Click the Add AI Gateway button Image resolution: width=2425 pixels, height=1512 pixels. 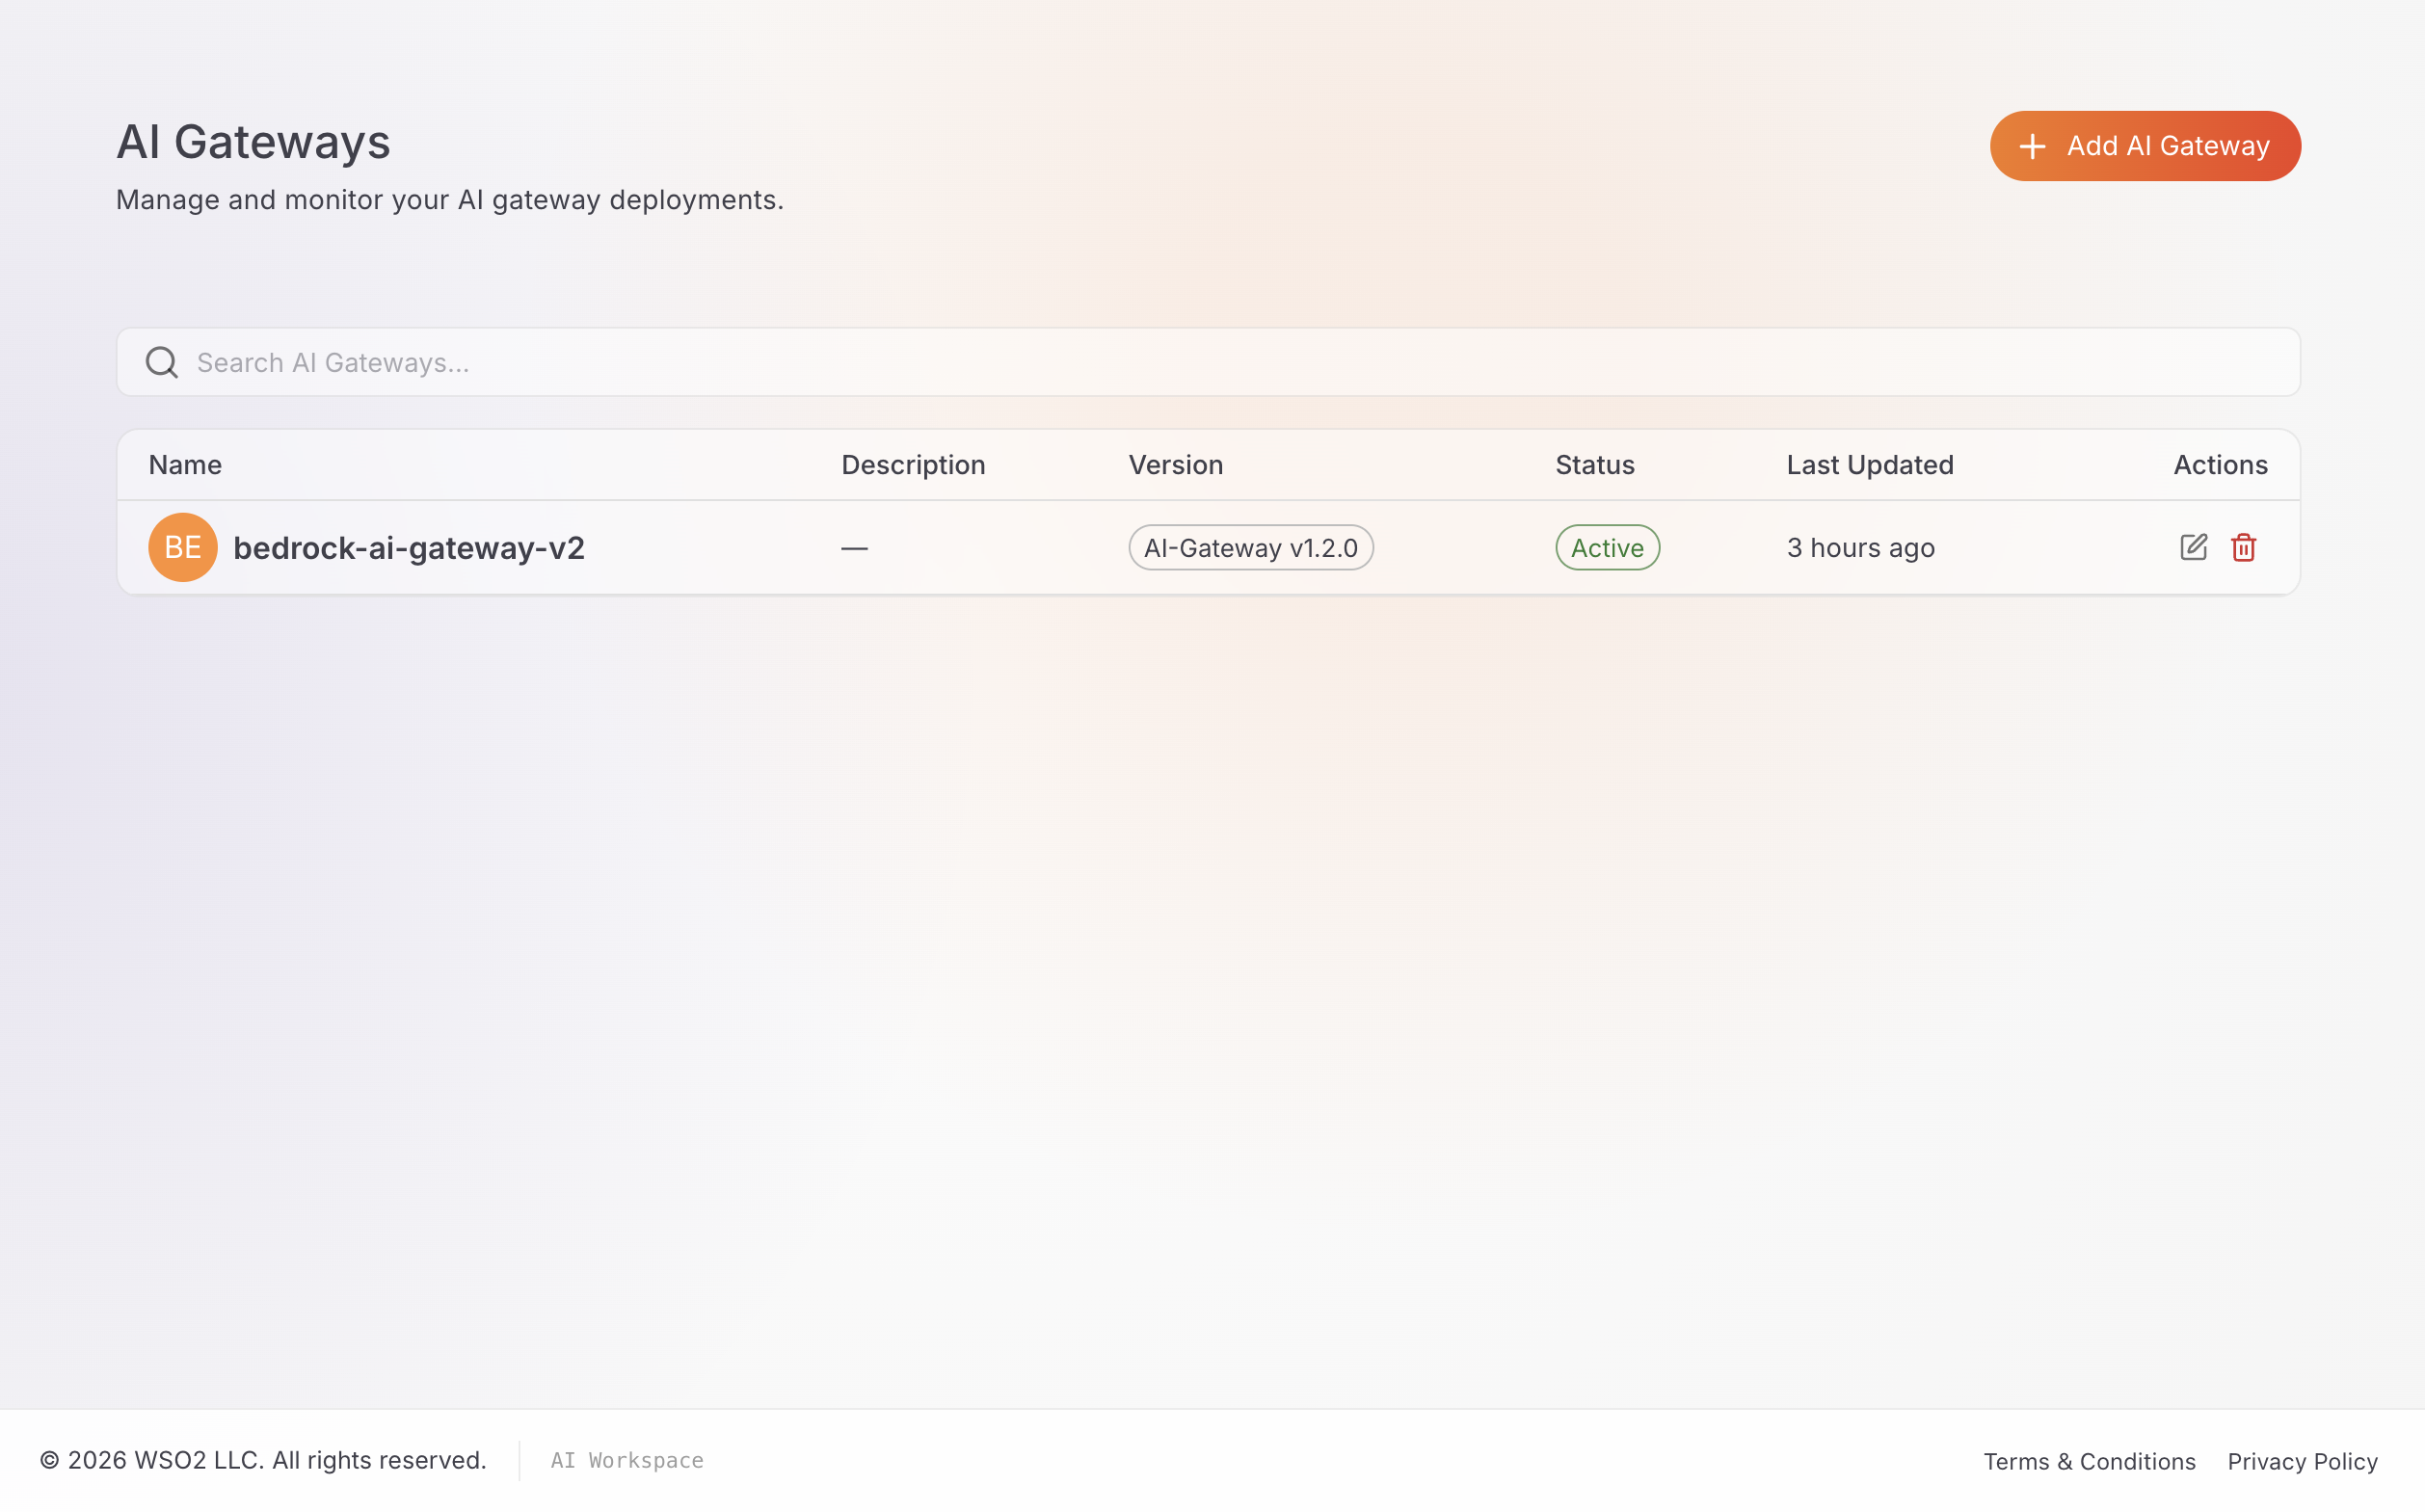(2145, 146)
